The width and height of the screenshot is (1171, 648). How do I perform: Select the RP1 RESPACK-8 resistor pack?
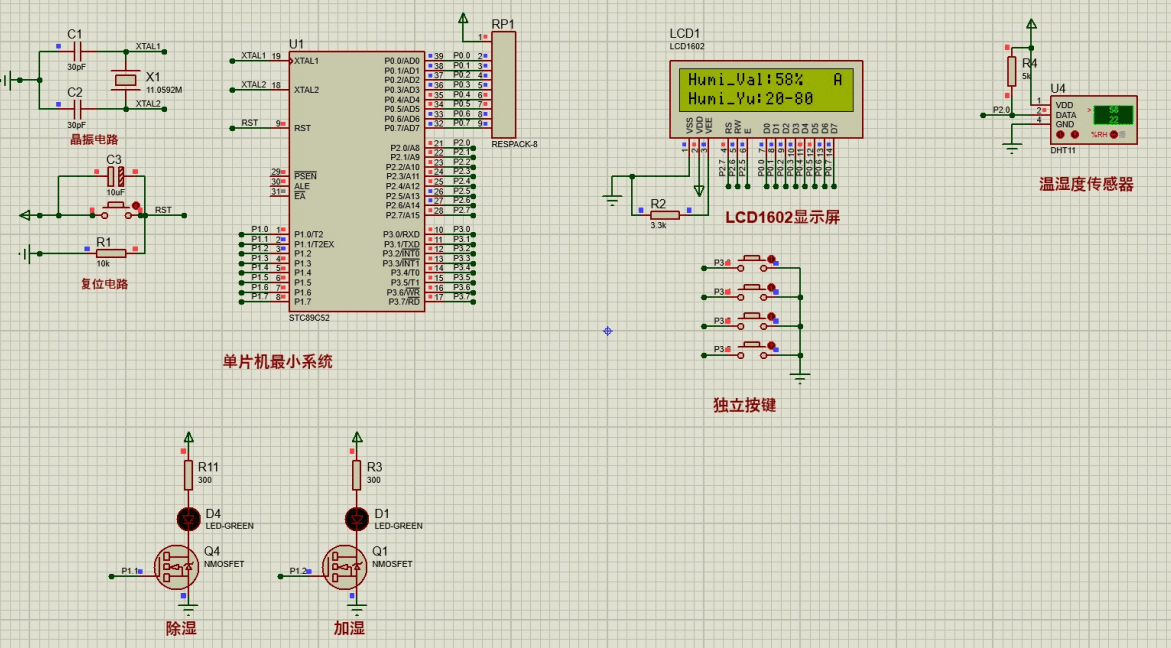[x=503, y=85]
